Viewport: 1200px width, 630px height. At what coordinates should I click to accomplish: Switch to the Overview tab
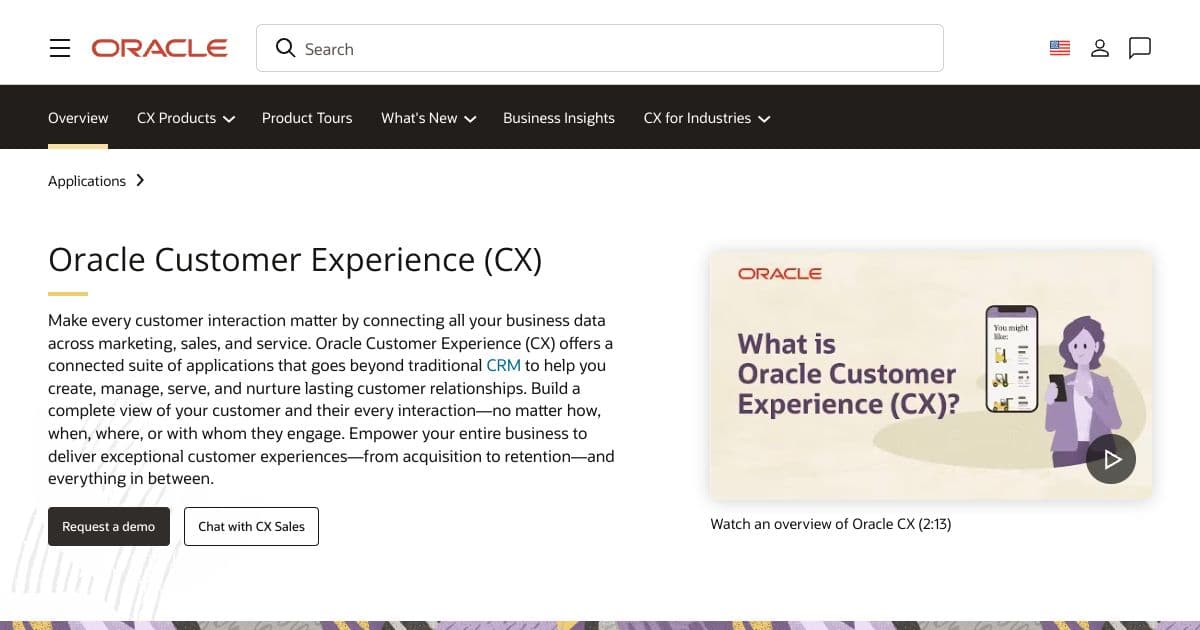(78, 118)
